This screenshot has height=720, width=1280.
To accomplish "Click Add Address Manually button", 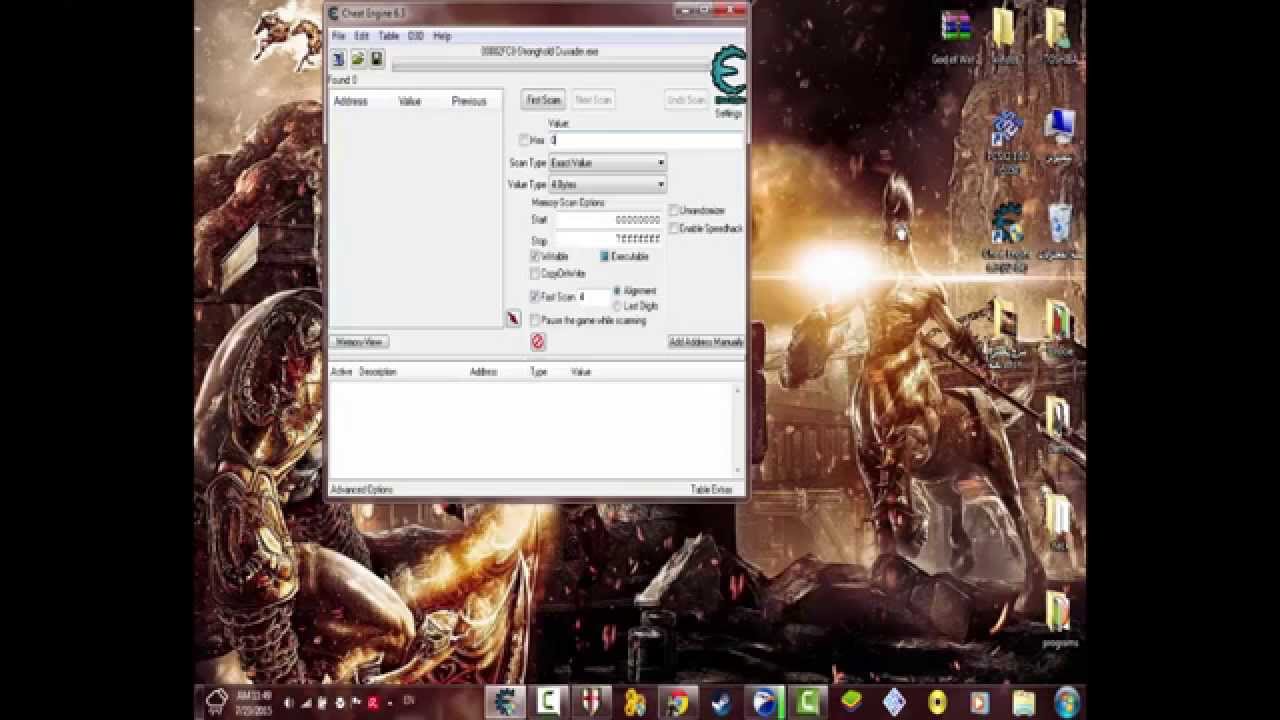I will coord(706,342).
